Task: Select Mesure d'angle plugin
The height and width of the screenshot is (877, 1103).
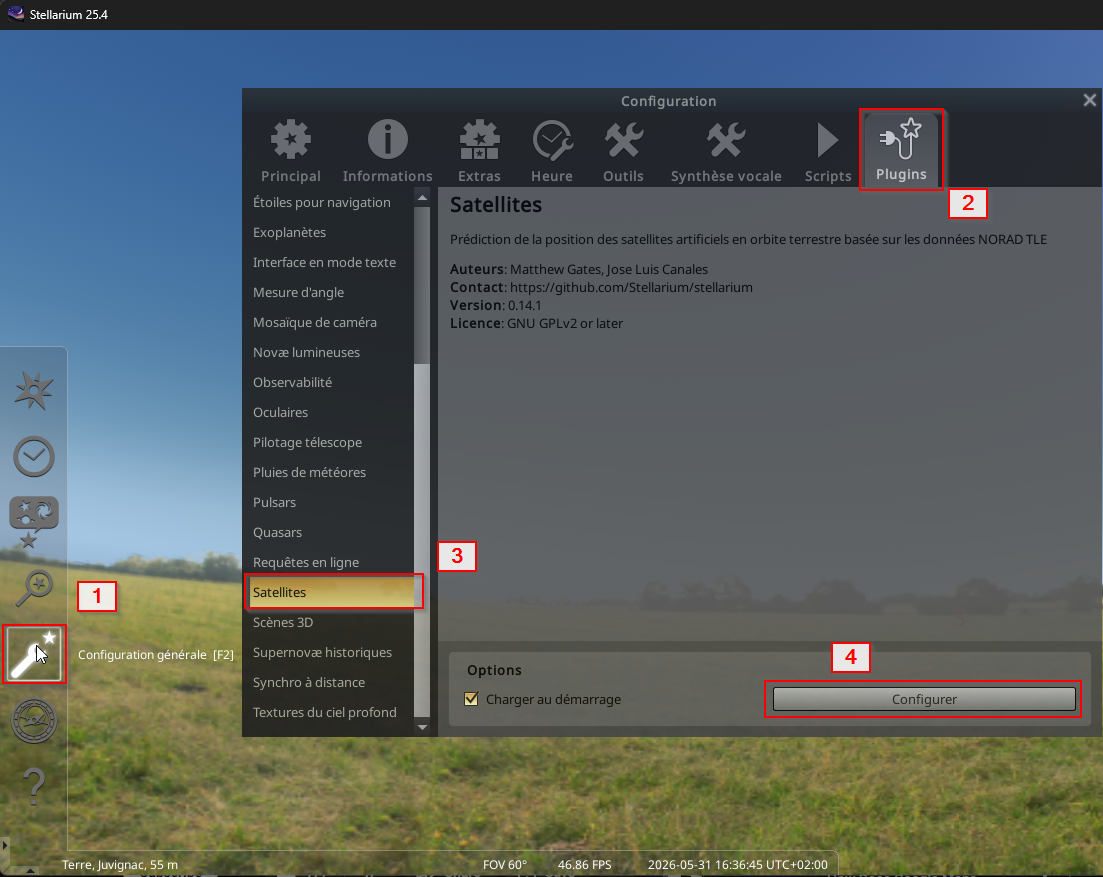Action: 329,293
